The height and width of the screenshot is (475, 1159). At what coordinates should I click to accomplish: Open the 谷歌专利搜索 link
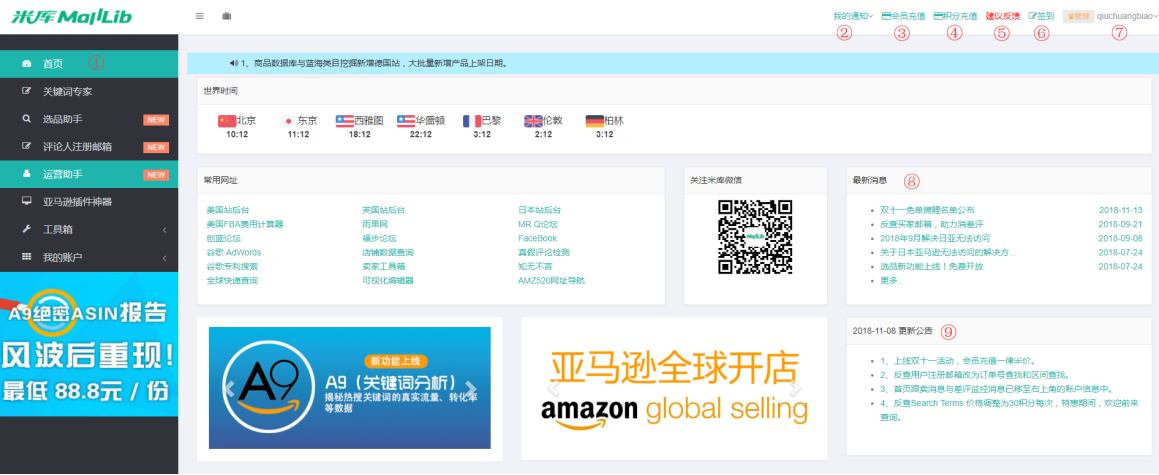click(232, 266)
